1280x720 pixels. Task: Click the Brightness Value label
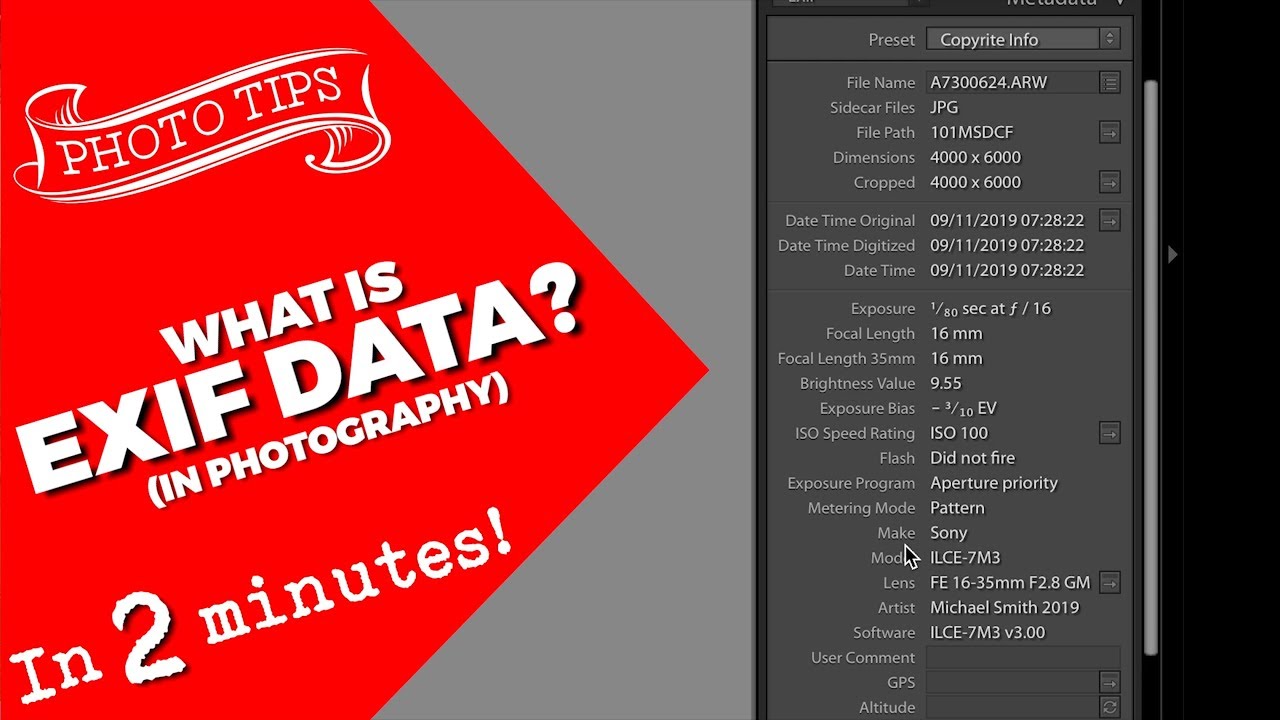[857, 383]
